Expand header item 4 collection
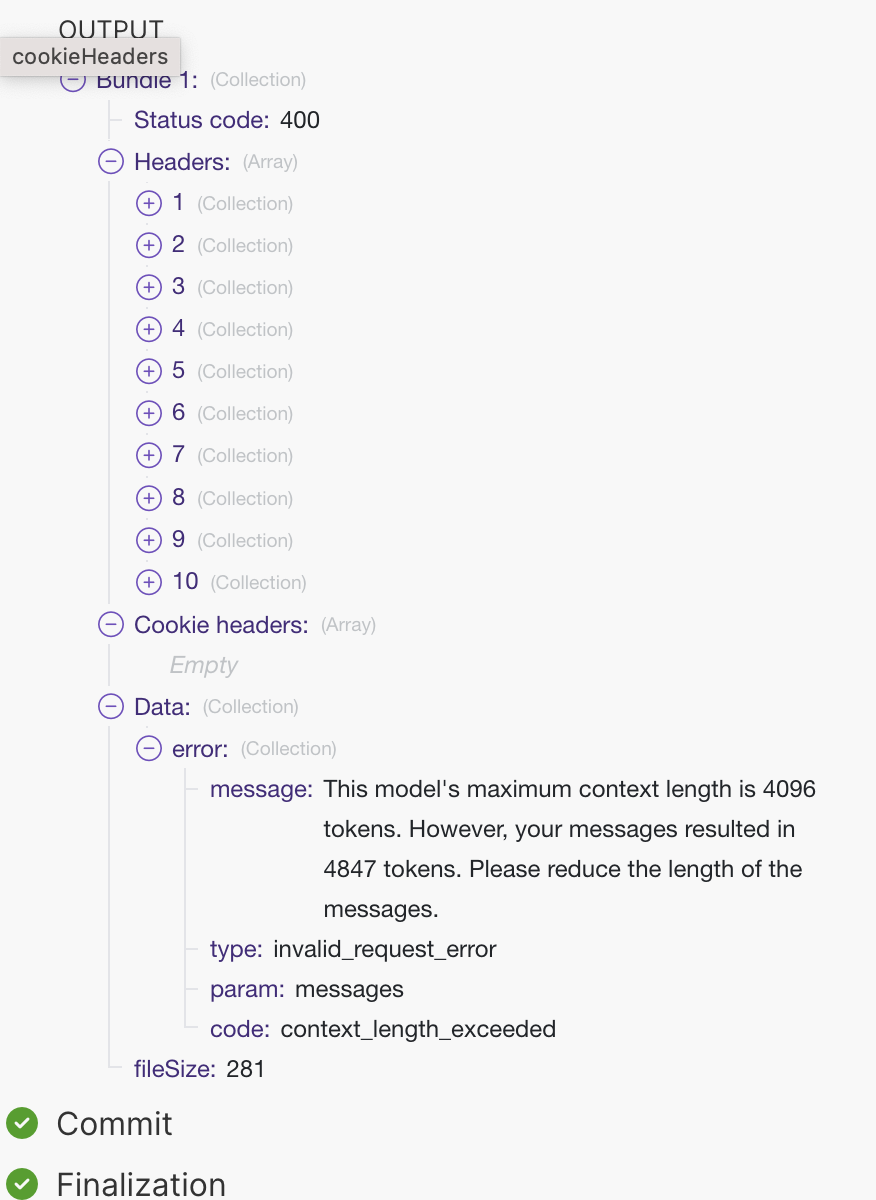 148,330
